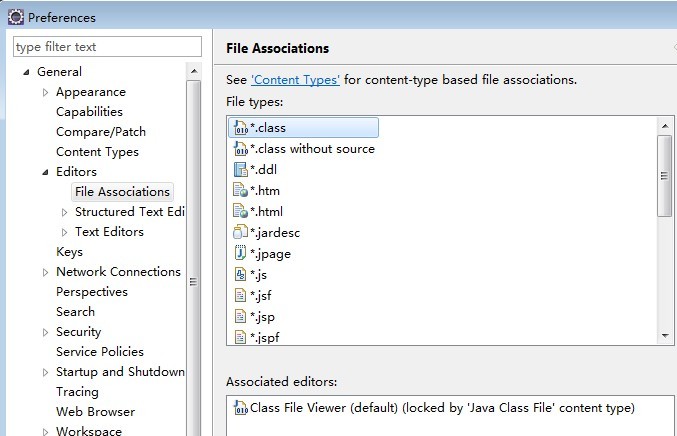The image size is (677, 436).
Task: Expand the Security preferences node
Action: tap(45, 332)
